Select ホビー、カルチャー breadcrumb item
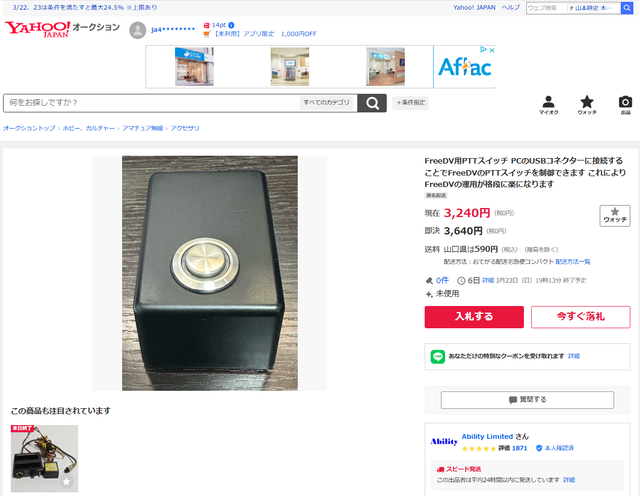 coord(89,128)
